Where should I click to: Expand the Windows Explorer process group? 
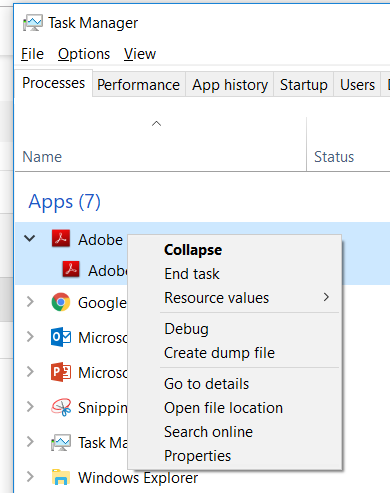coord(30,477)
